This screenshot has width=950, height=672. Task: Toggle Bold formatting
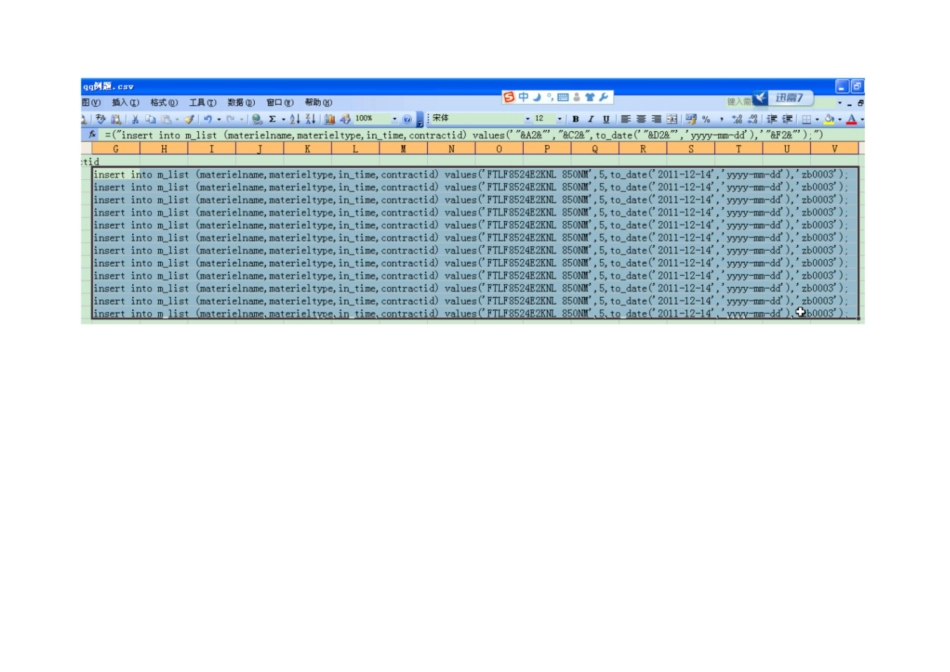(x=576, y=119)
